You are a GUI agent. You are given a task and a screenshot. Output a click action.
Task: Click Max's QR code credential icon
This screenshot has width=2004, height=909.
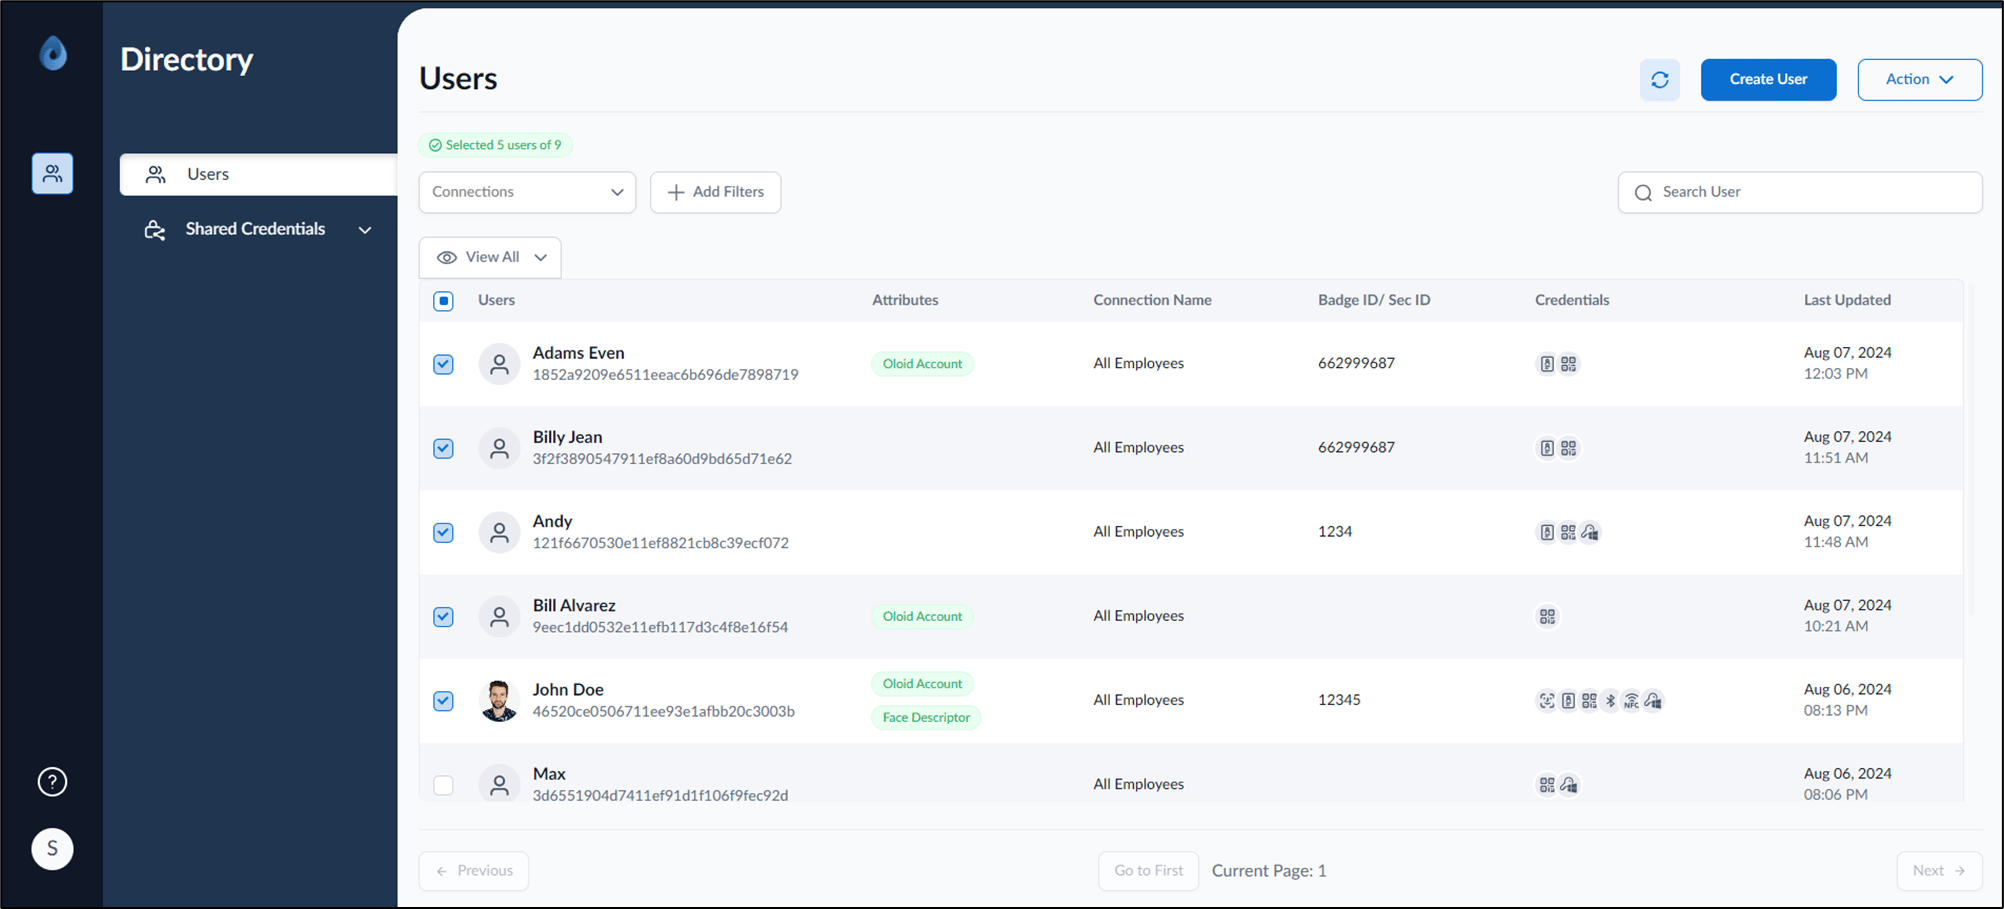click(x=1547, y=785)
